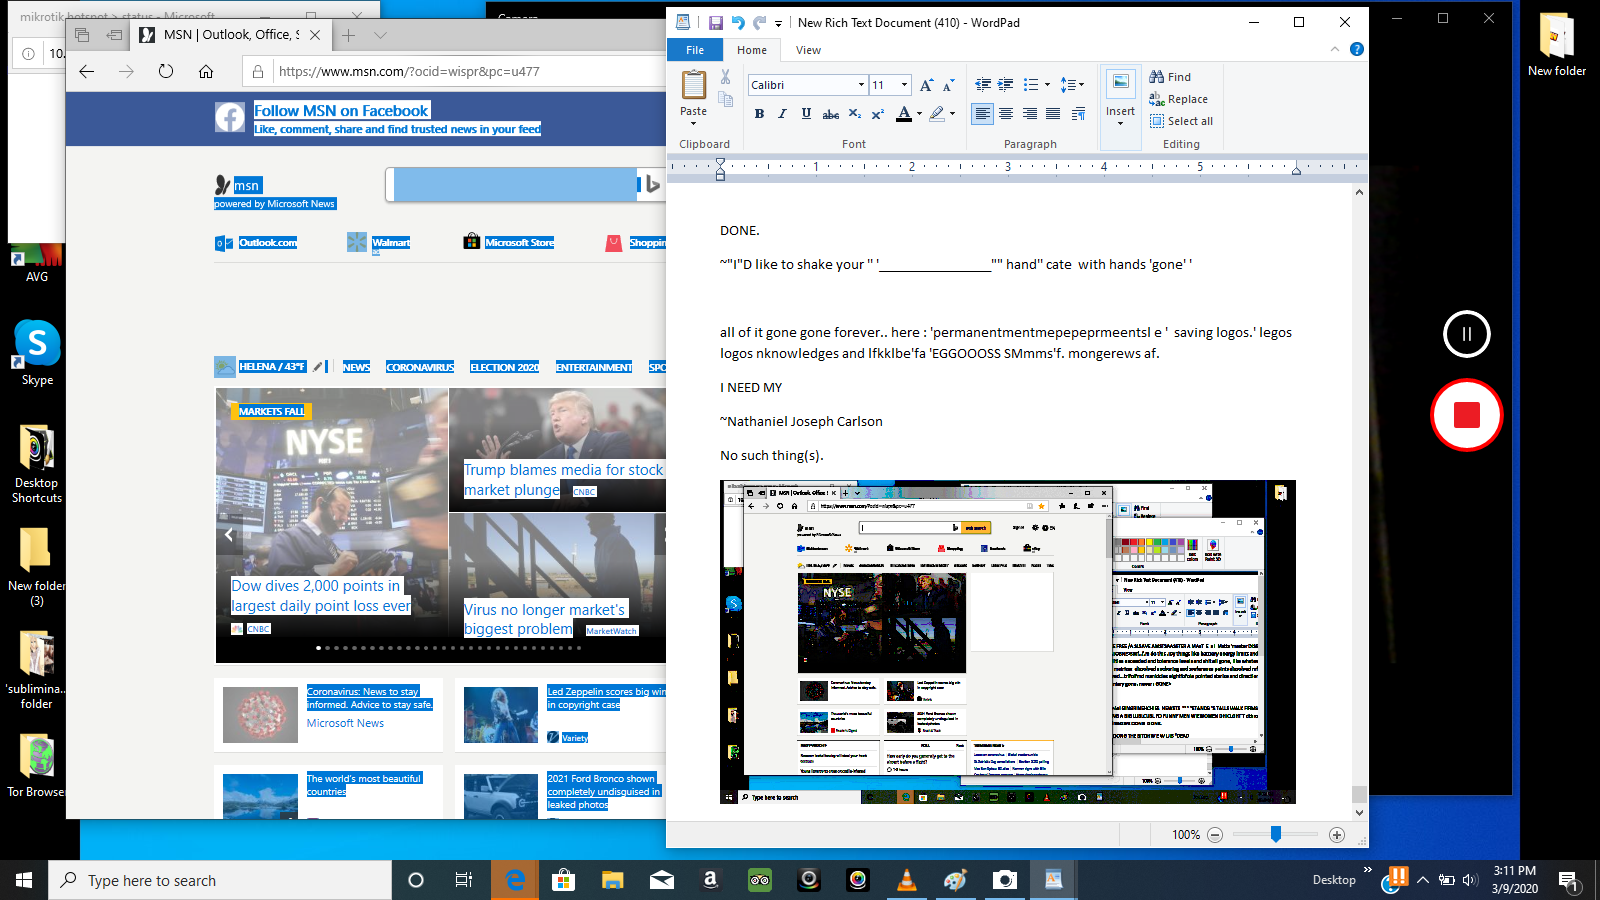Open VLC media player from taskbar

tap(907, 880)
